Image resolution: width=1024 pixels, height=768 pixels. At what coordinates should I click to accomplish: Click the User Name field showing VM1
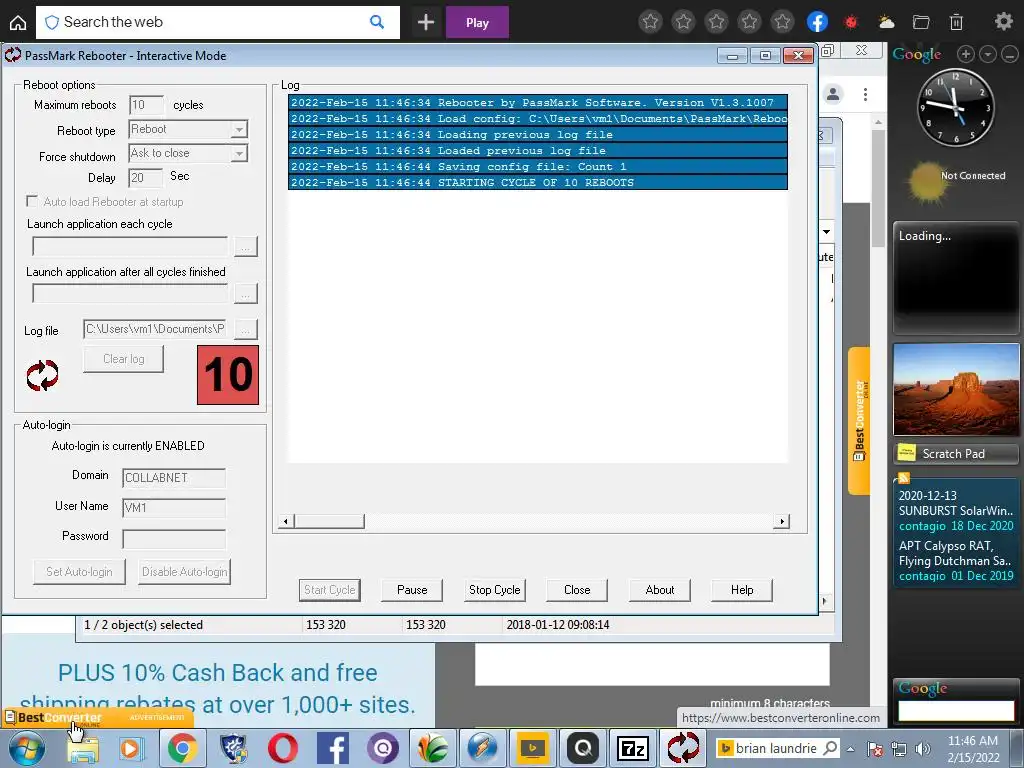tap(174, 507)
